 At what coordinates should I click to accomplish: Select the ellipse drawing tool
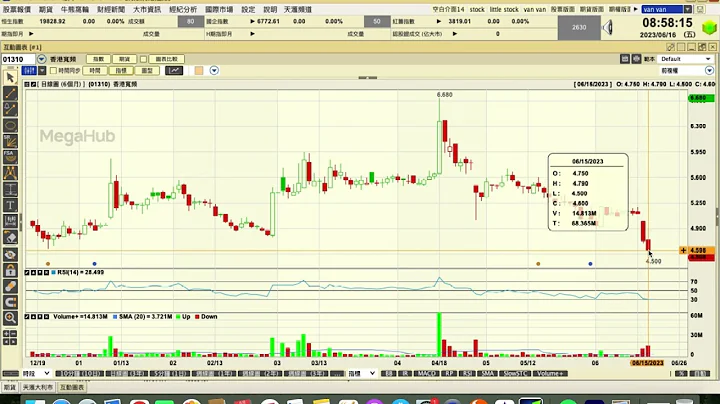click(x=10, y=125)
